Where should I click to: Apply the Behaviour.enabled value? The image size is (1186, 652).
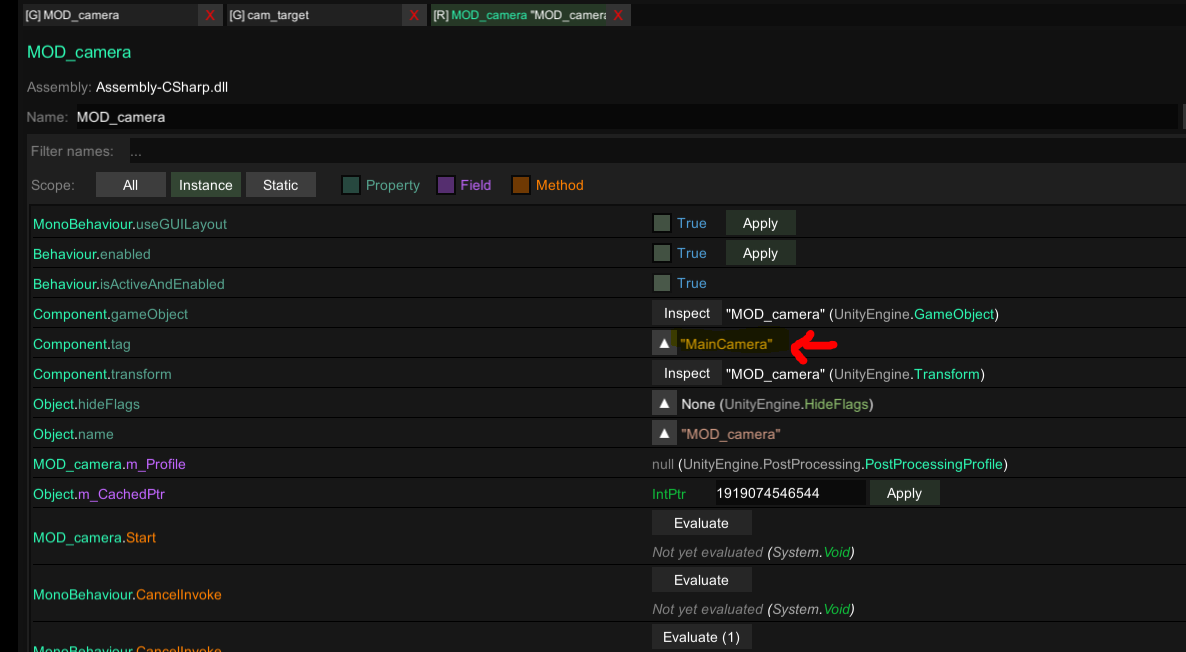[x=760, y=252]
